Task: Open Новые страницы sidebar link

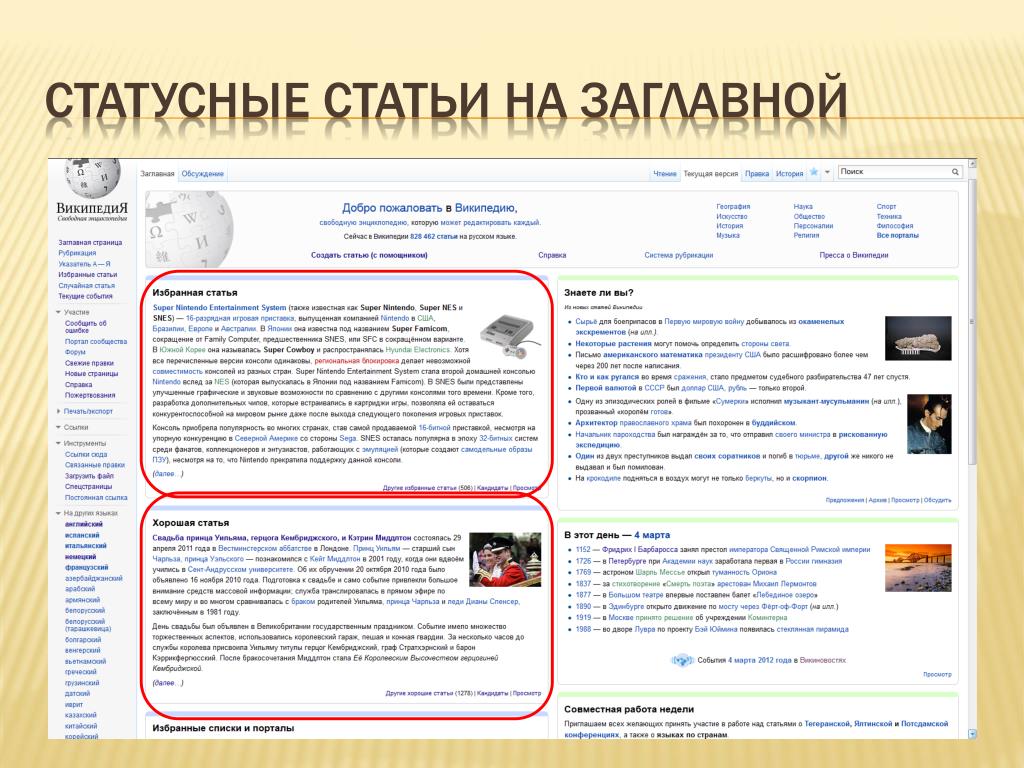Action: click(91, 374)
